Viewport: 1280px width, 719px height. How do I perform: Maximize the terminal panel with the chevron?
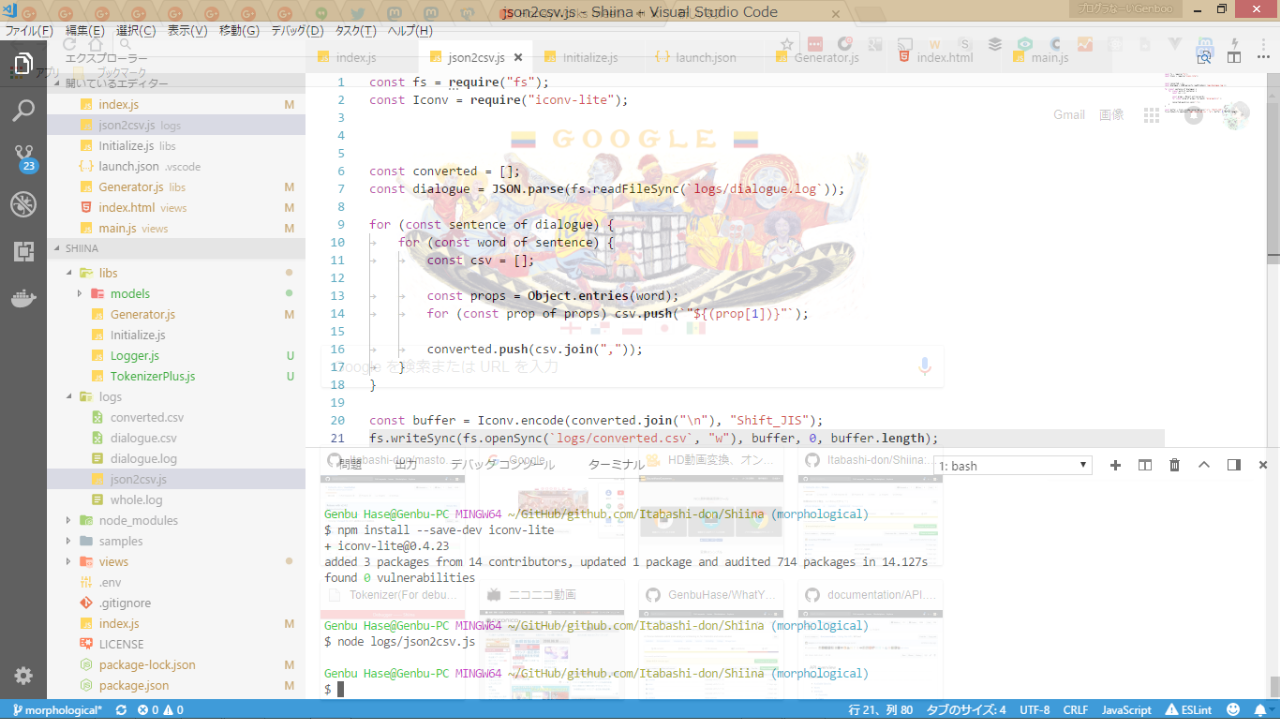point(1204,465)
